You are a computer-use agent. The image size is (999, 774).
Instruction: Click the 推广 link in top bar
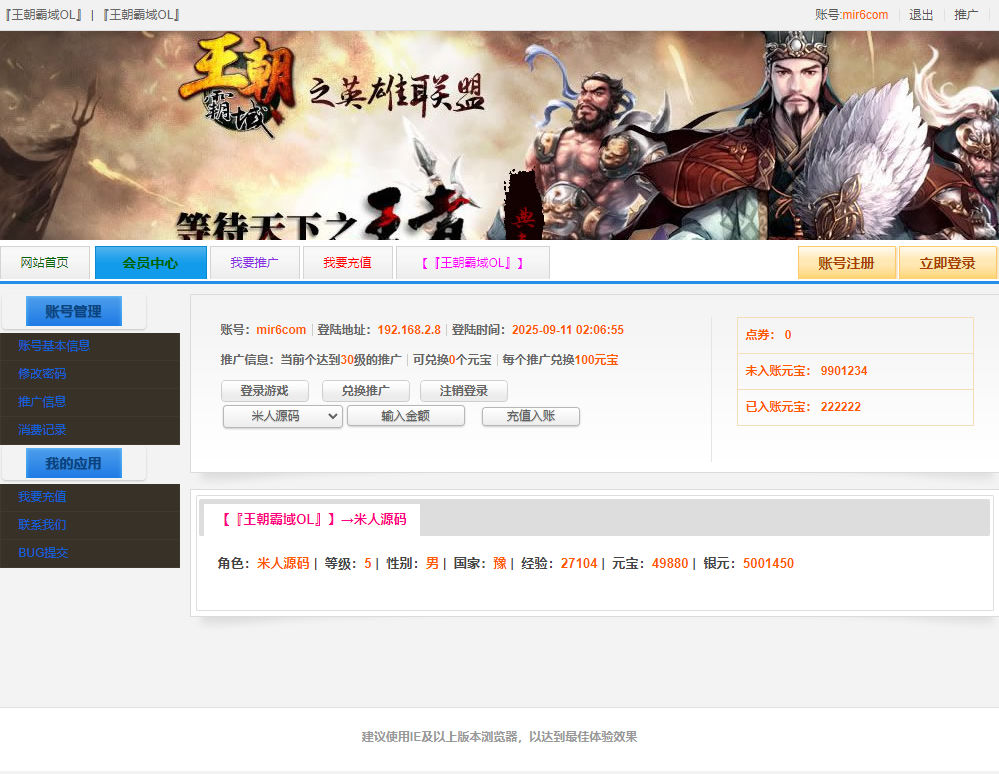pos(966,15)
